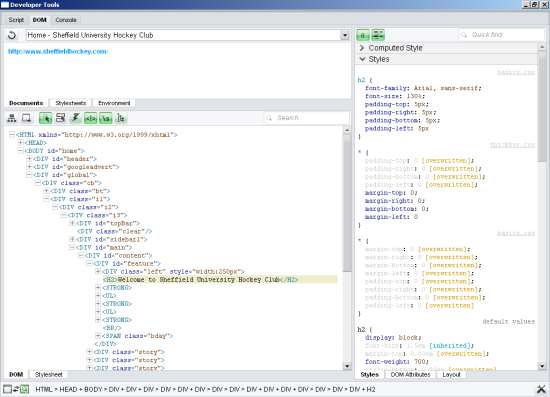Image resolution: width=550 pixels, height=397 pixels.
Task: Select the DIV id="feature" row
Action: pyautogui.click(x=127, y=263)
